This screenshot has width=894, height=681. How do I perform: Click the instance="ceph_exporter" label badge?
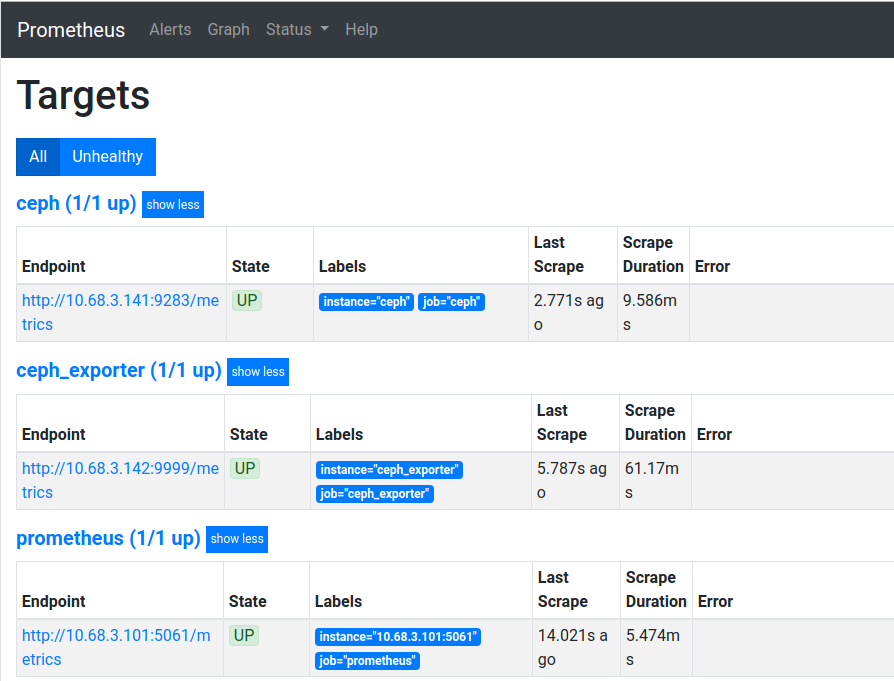click(x=389, y=470)
